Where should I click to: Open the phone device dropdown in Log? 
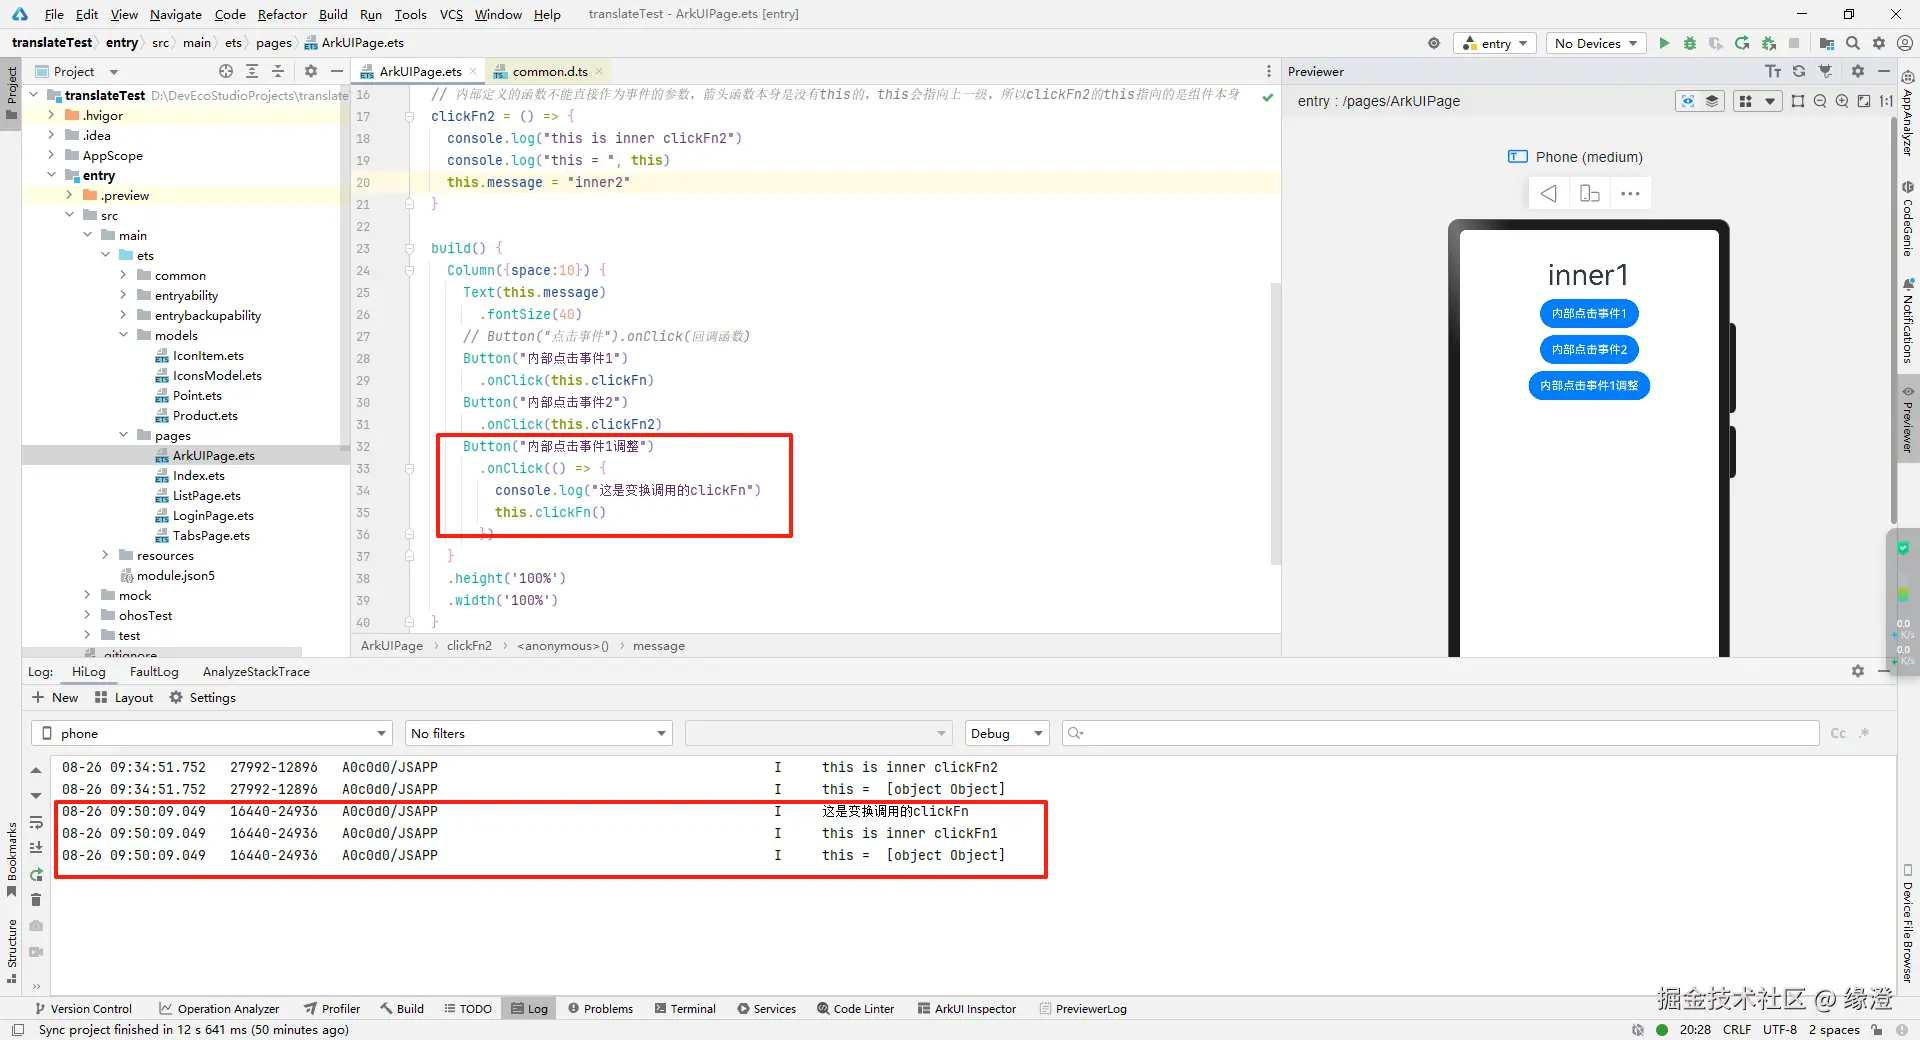click(x=212, y=733)
